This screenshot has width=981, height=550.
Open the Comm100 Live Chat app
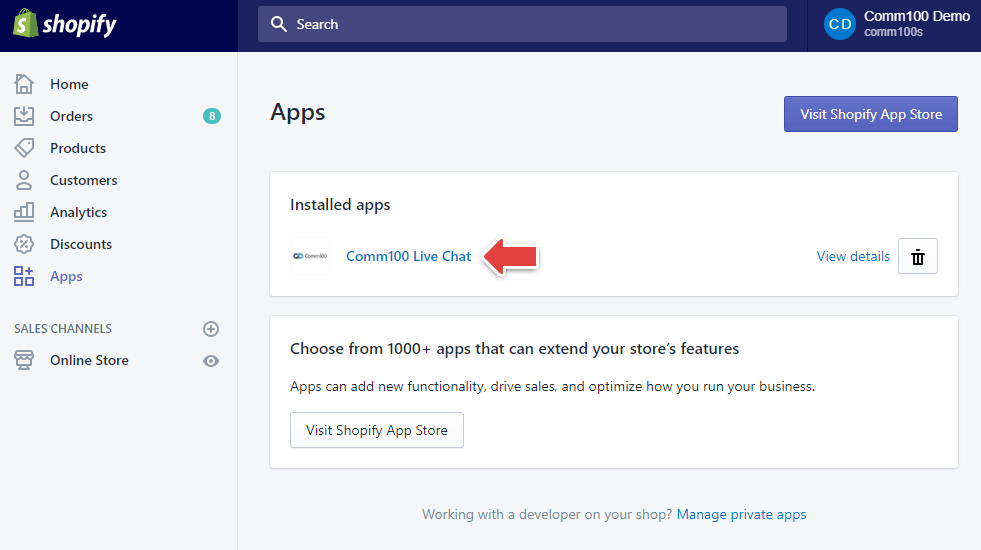pyautogui.click(x=408, y=256)
